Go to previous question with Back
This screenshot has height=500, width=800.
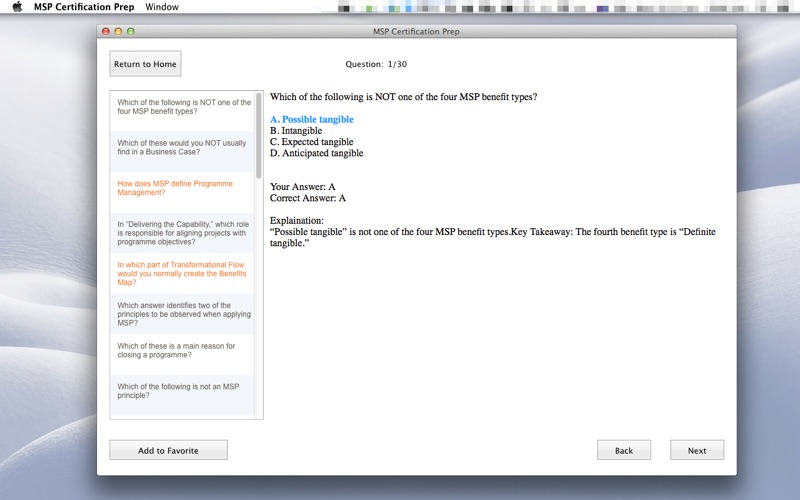623,451
